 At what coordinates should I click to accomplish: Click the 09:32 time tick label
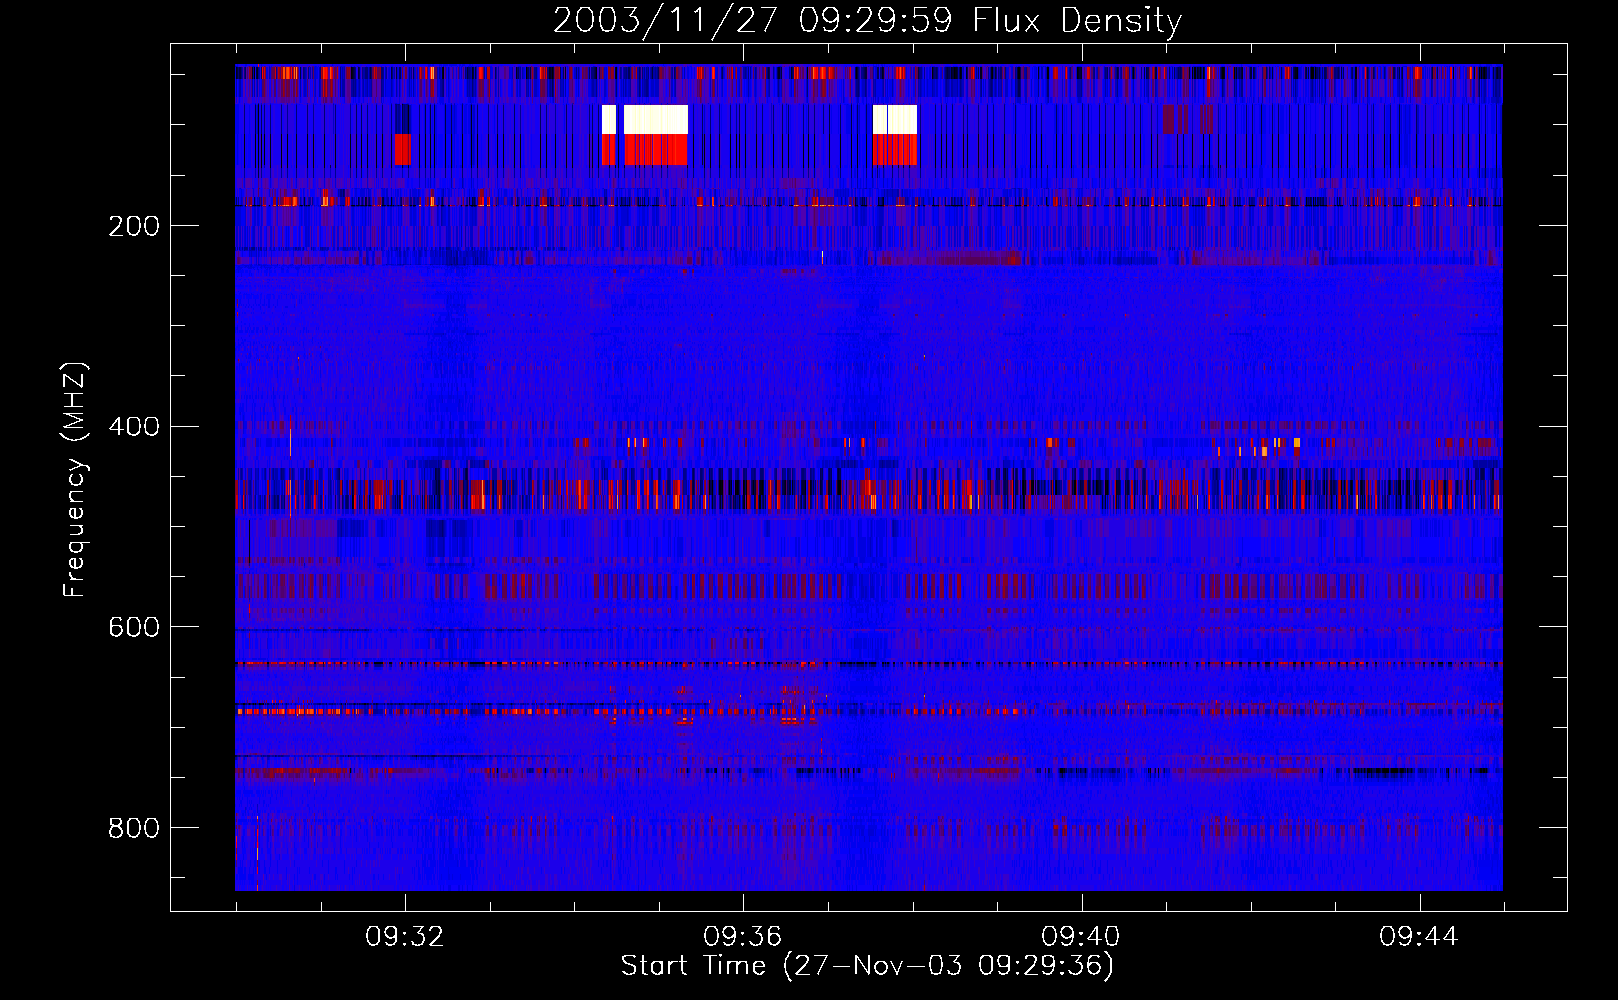coord(405,937)
